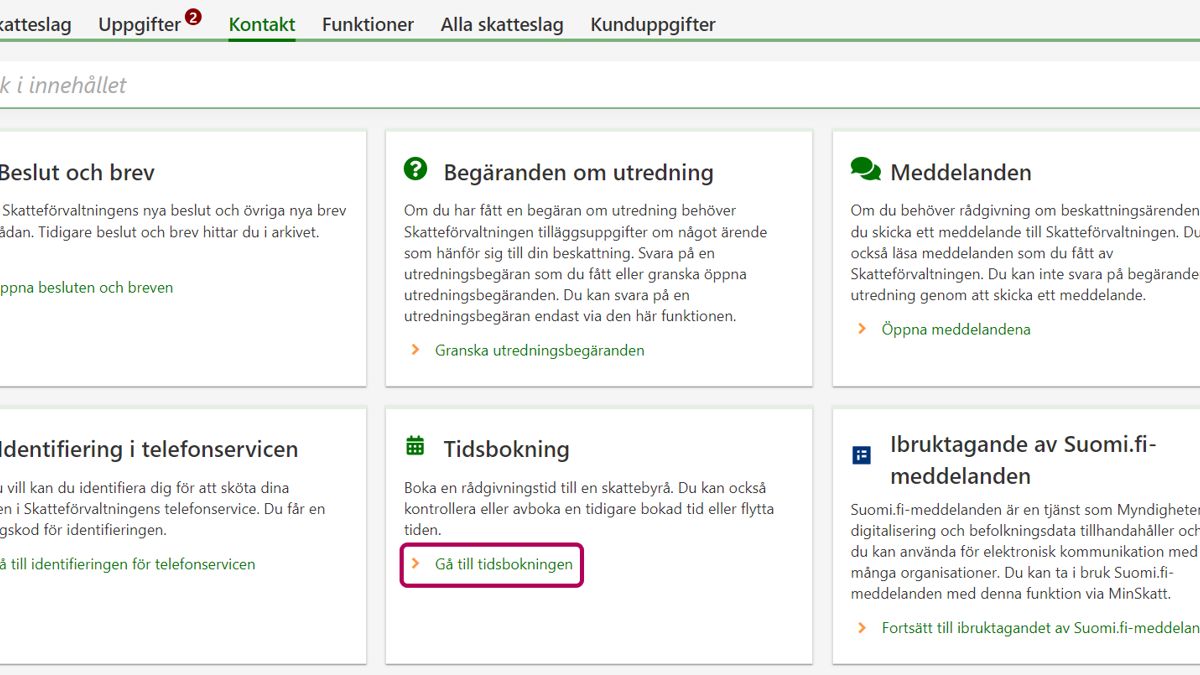1200x675 pixels.
Task: Follow the identifieringen för telefonservicen link
Action: pos(126,564)
